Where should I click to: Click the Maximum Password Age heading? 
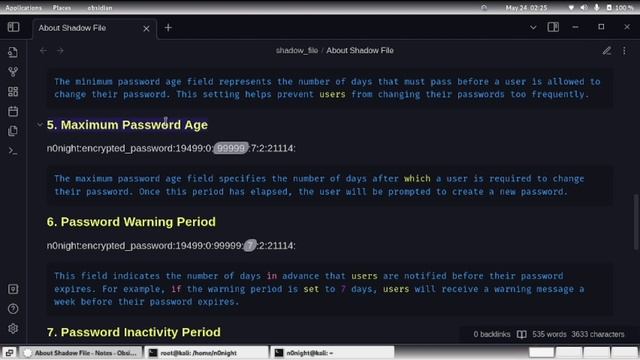coord(127,125)
